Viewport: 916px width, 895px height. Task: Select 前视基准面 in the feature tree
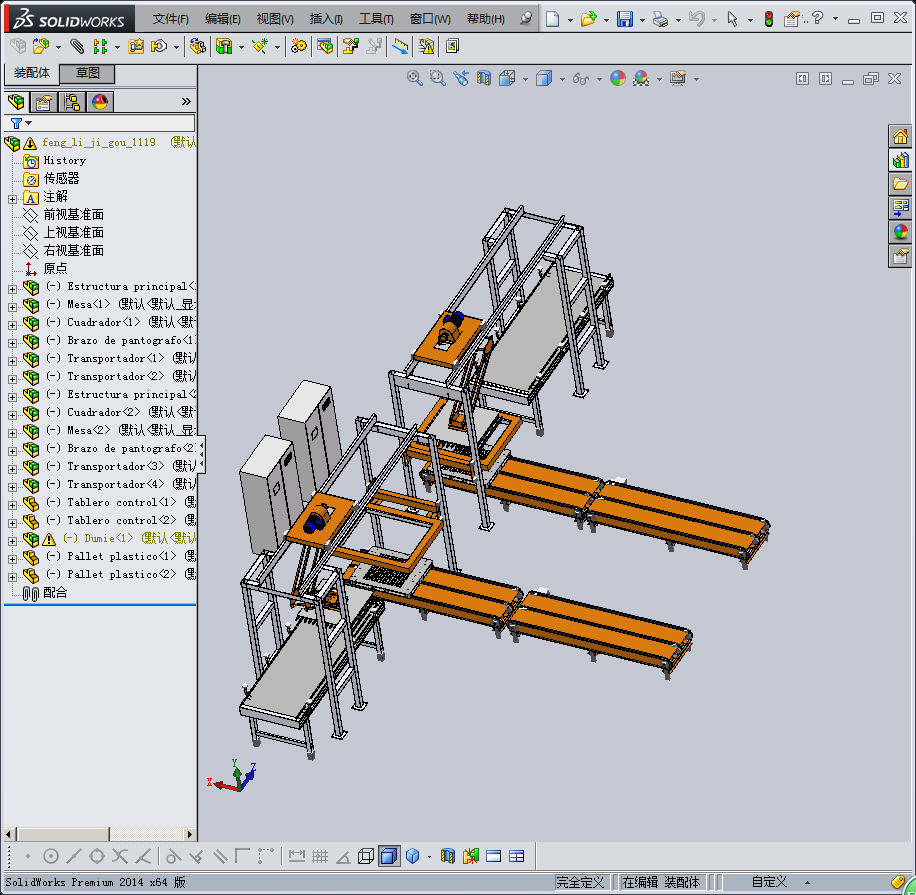pos(73,215)
